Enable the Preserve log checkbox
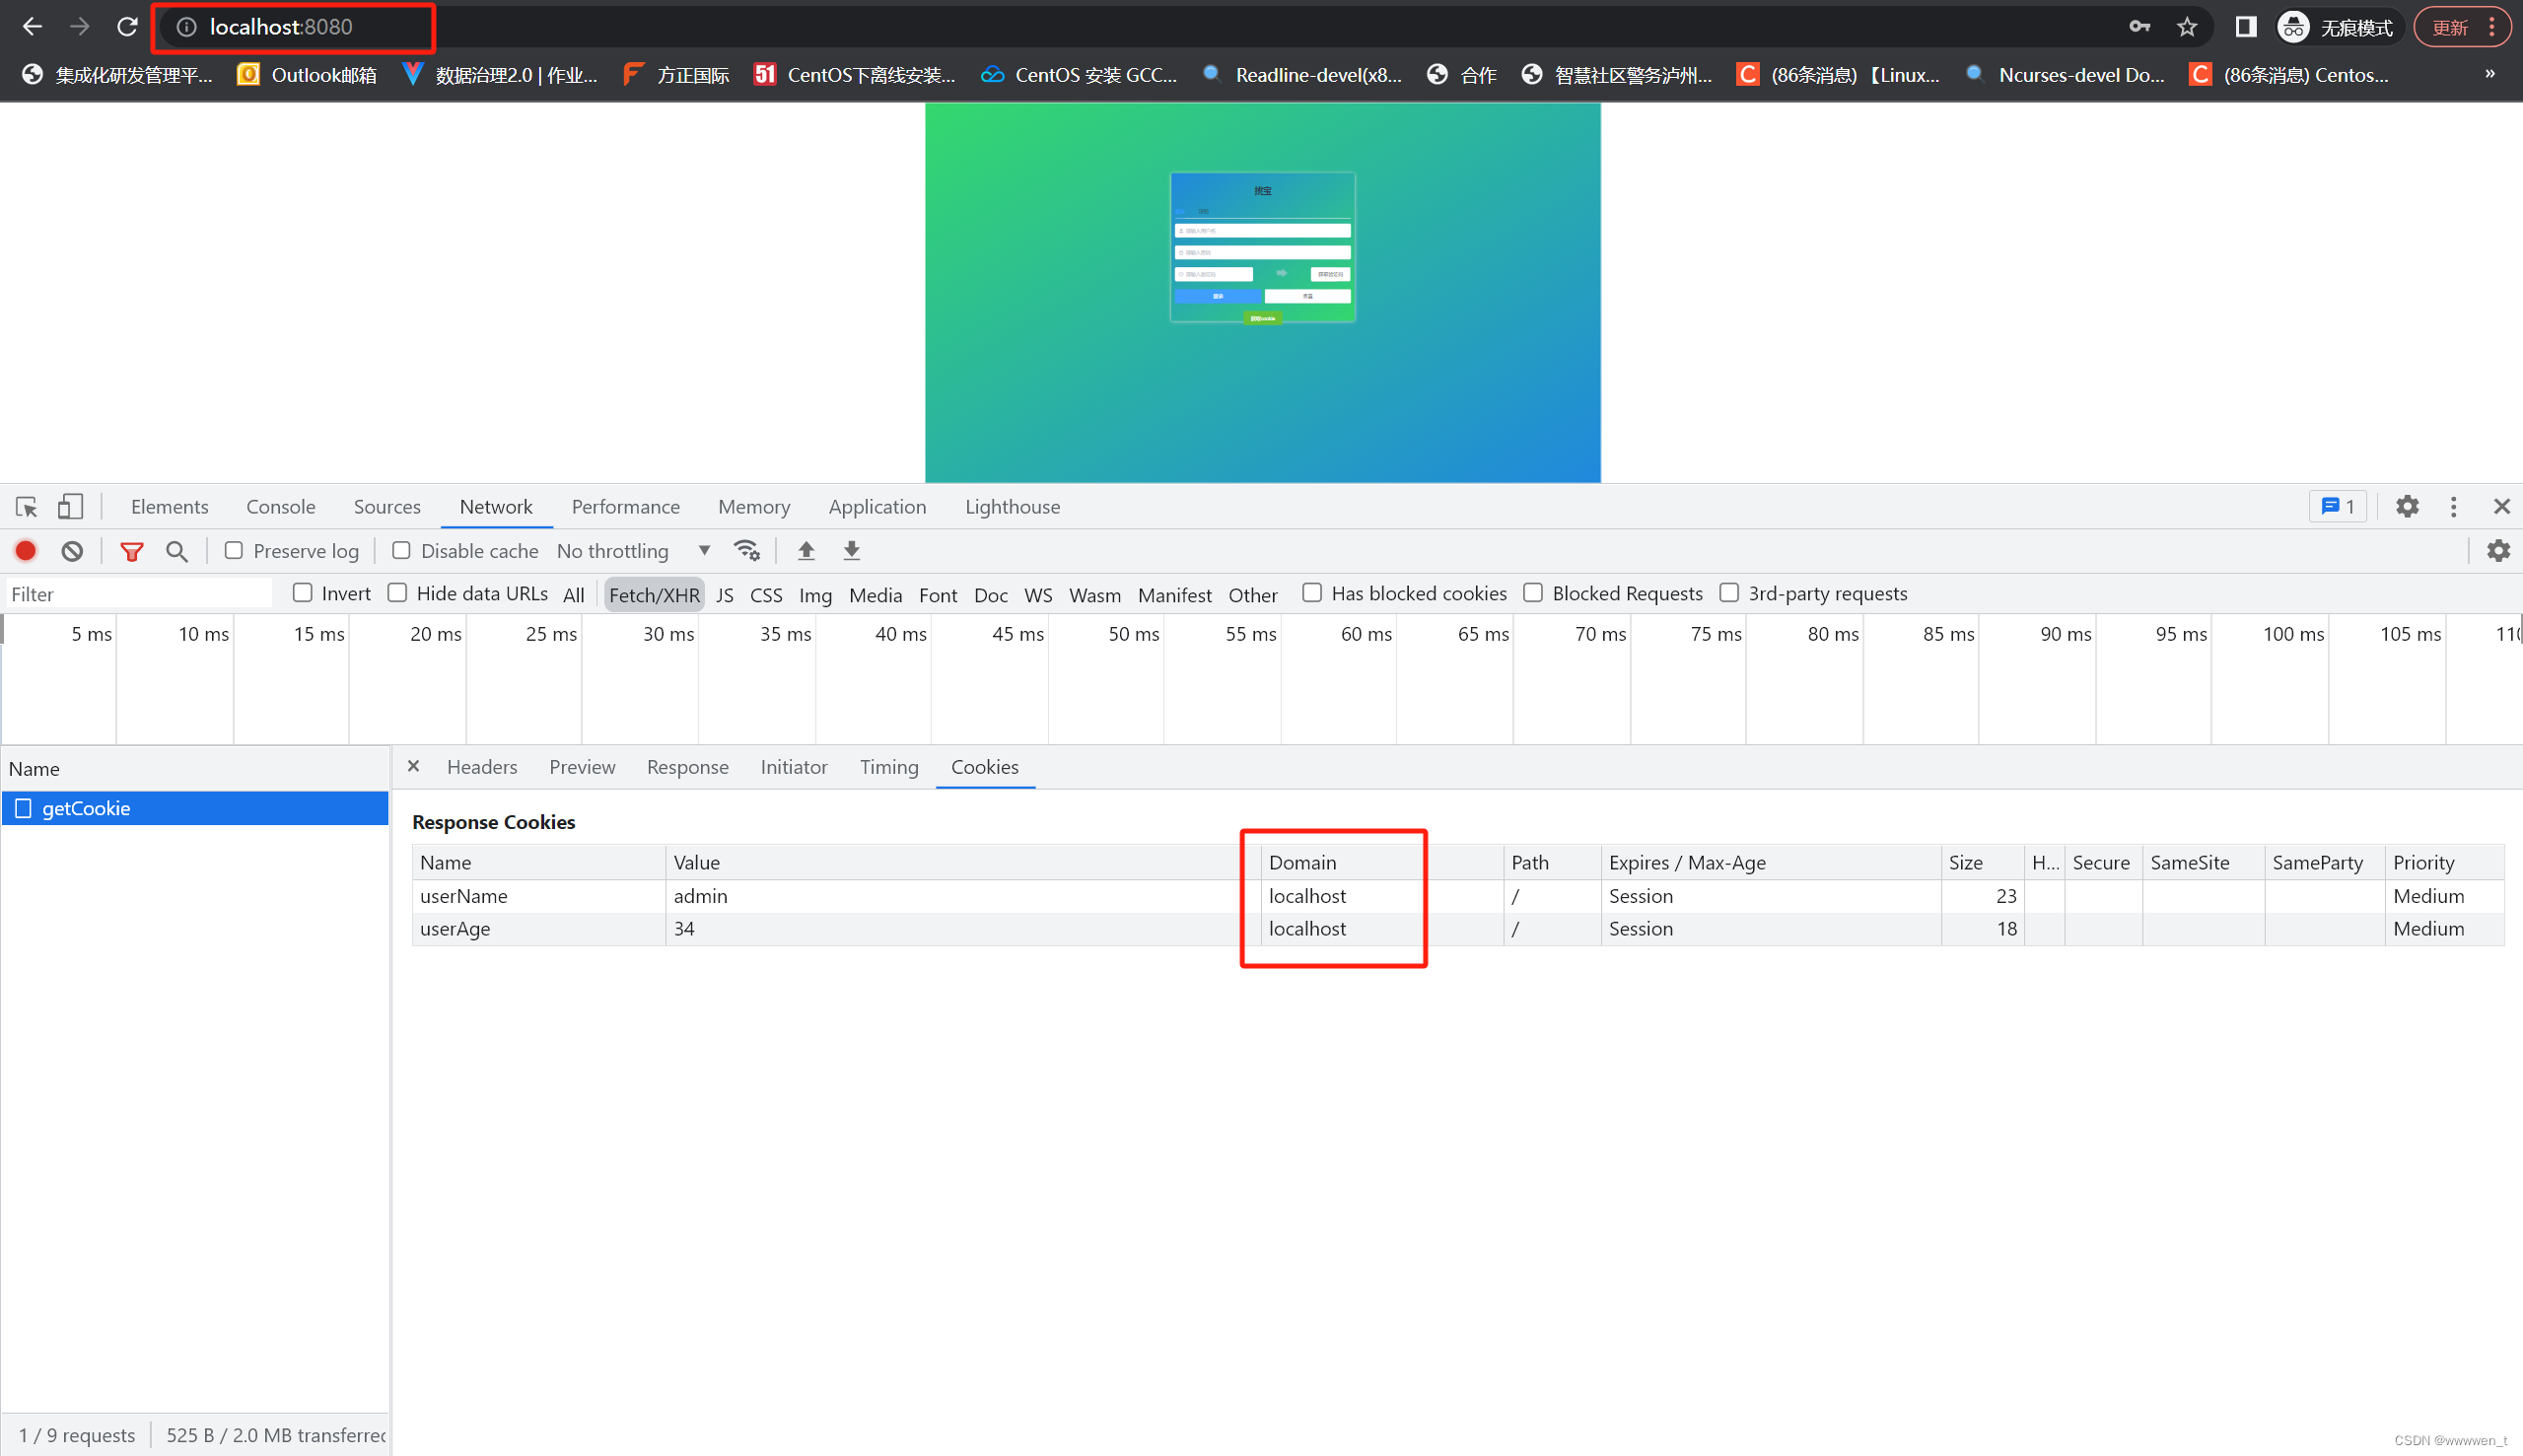The height and width of the screenshot is (1456, 2523). point(234,551)
